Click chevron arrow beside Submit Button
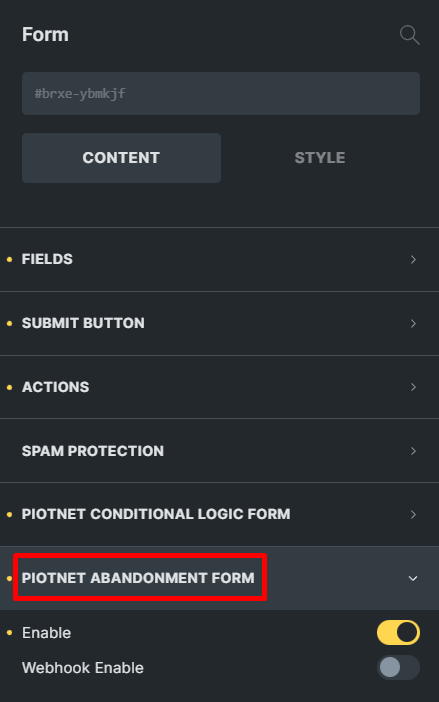This screenshot has height=702, width=439. click(x=413, y=323)
